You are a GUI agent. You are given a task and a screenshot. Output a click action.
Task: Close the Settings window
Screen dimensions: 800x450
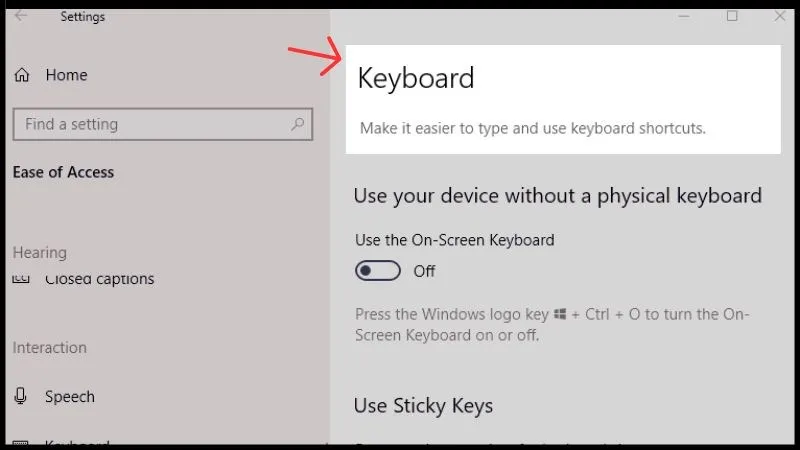780,16
